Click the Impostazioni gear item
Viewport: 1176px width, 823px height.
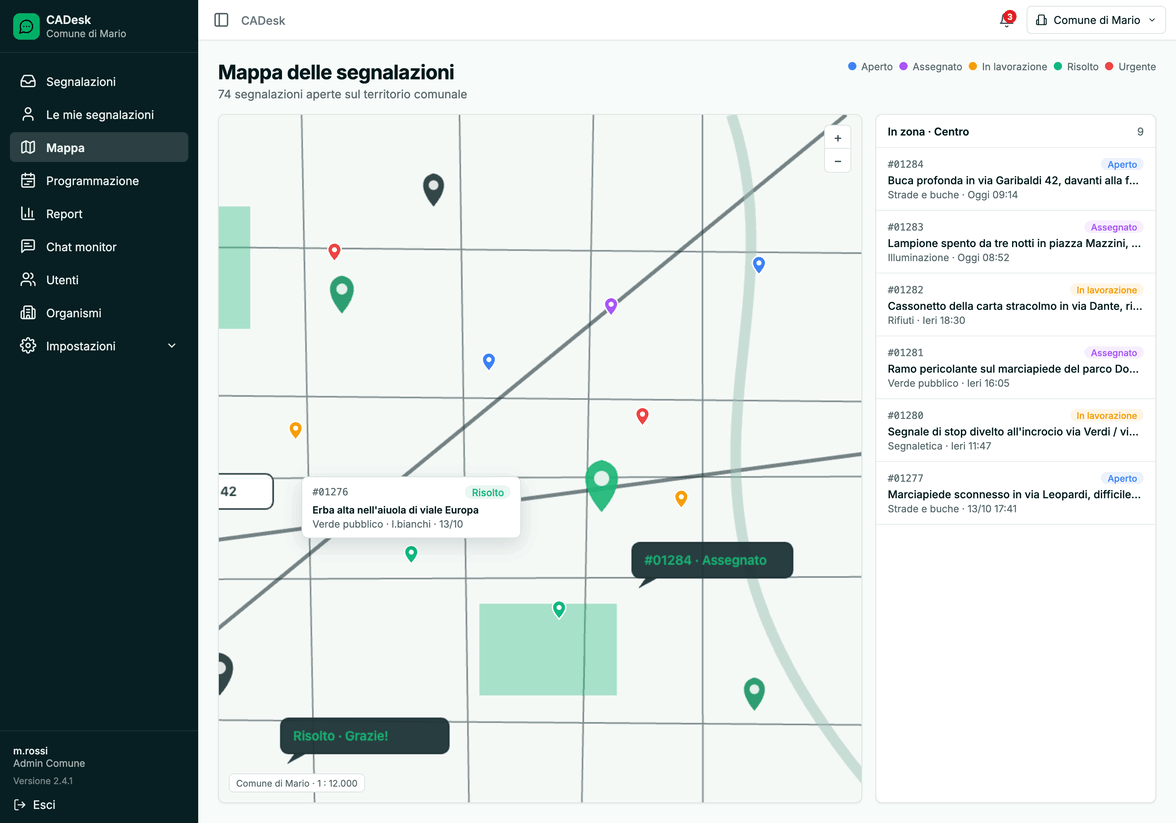99,346
